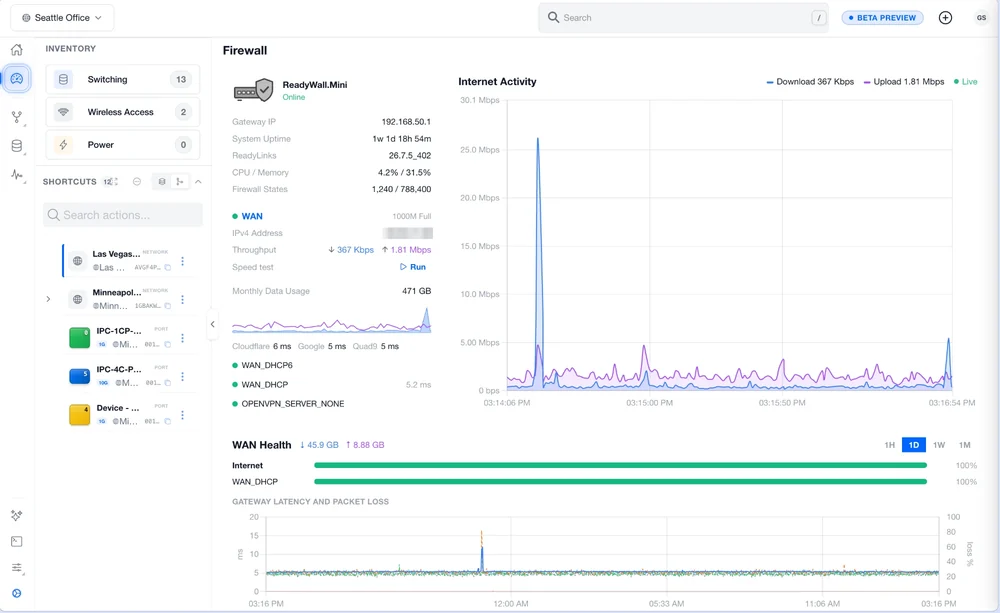Viewport: 1000px width, 613px height.
Task: Click the upload total 8.88 GB
Action: pos(365,445)
